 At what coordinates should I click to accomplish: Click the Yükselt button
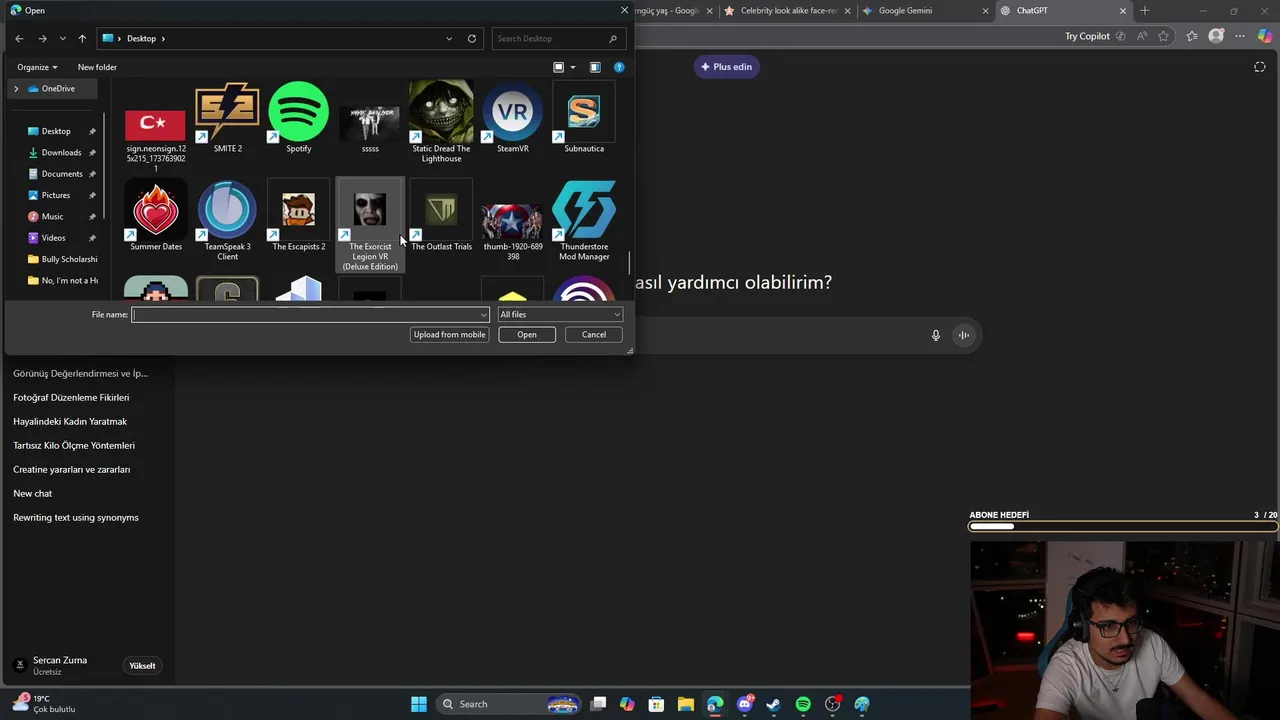[x=142, y=666]
